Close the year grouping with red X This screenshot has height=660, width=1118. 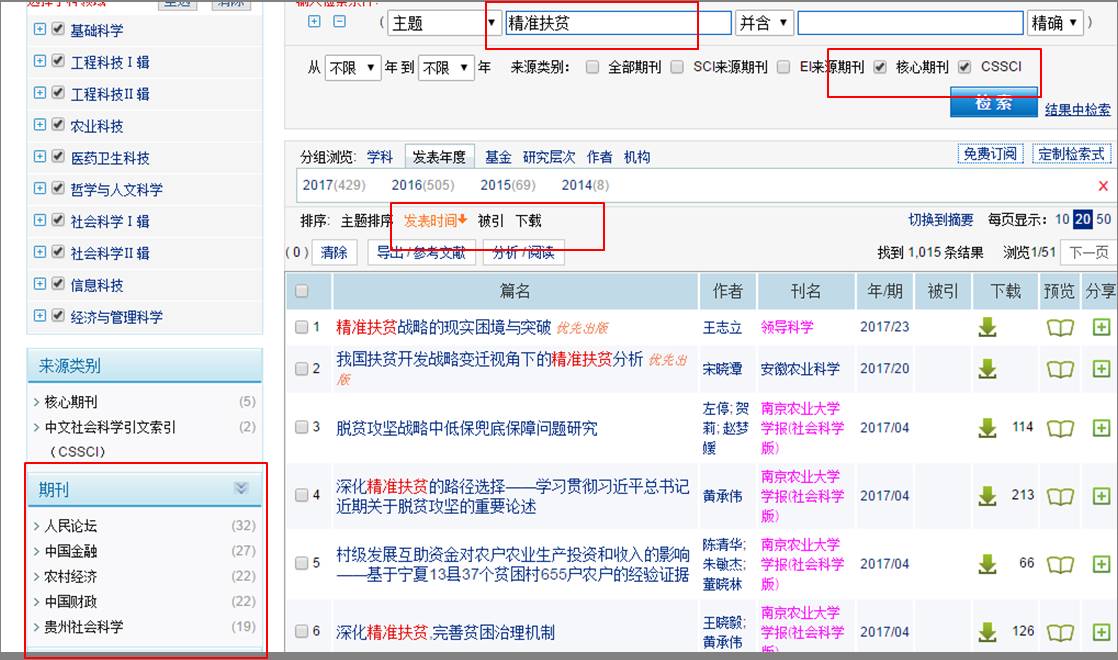[1103, 186]
